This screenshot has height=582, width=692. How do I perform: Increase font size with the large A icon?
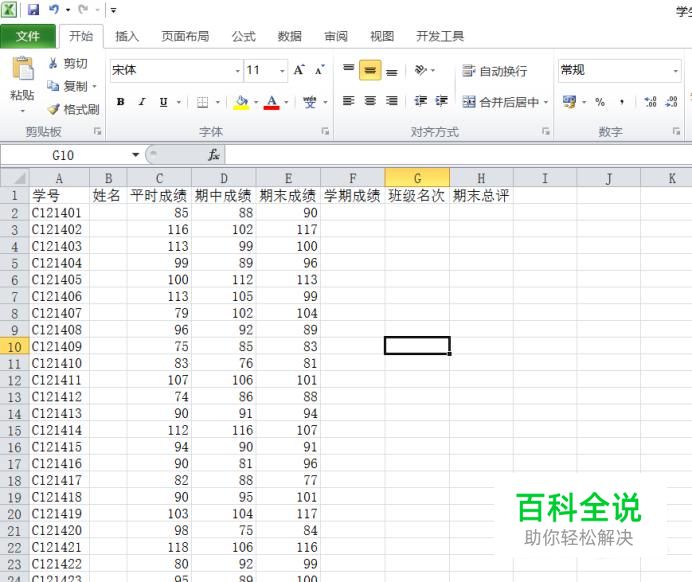point(299,70)
